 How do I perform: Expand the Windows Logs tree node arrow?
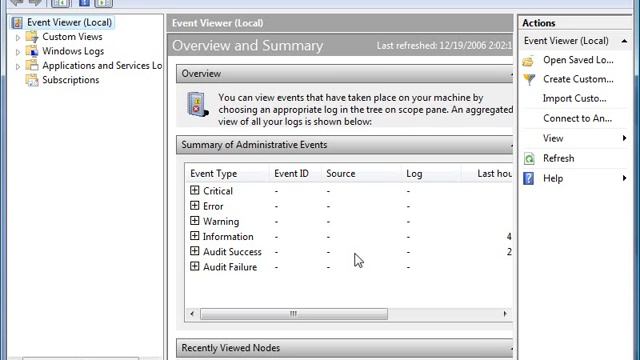(18, 52)
